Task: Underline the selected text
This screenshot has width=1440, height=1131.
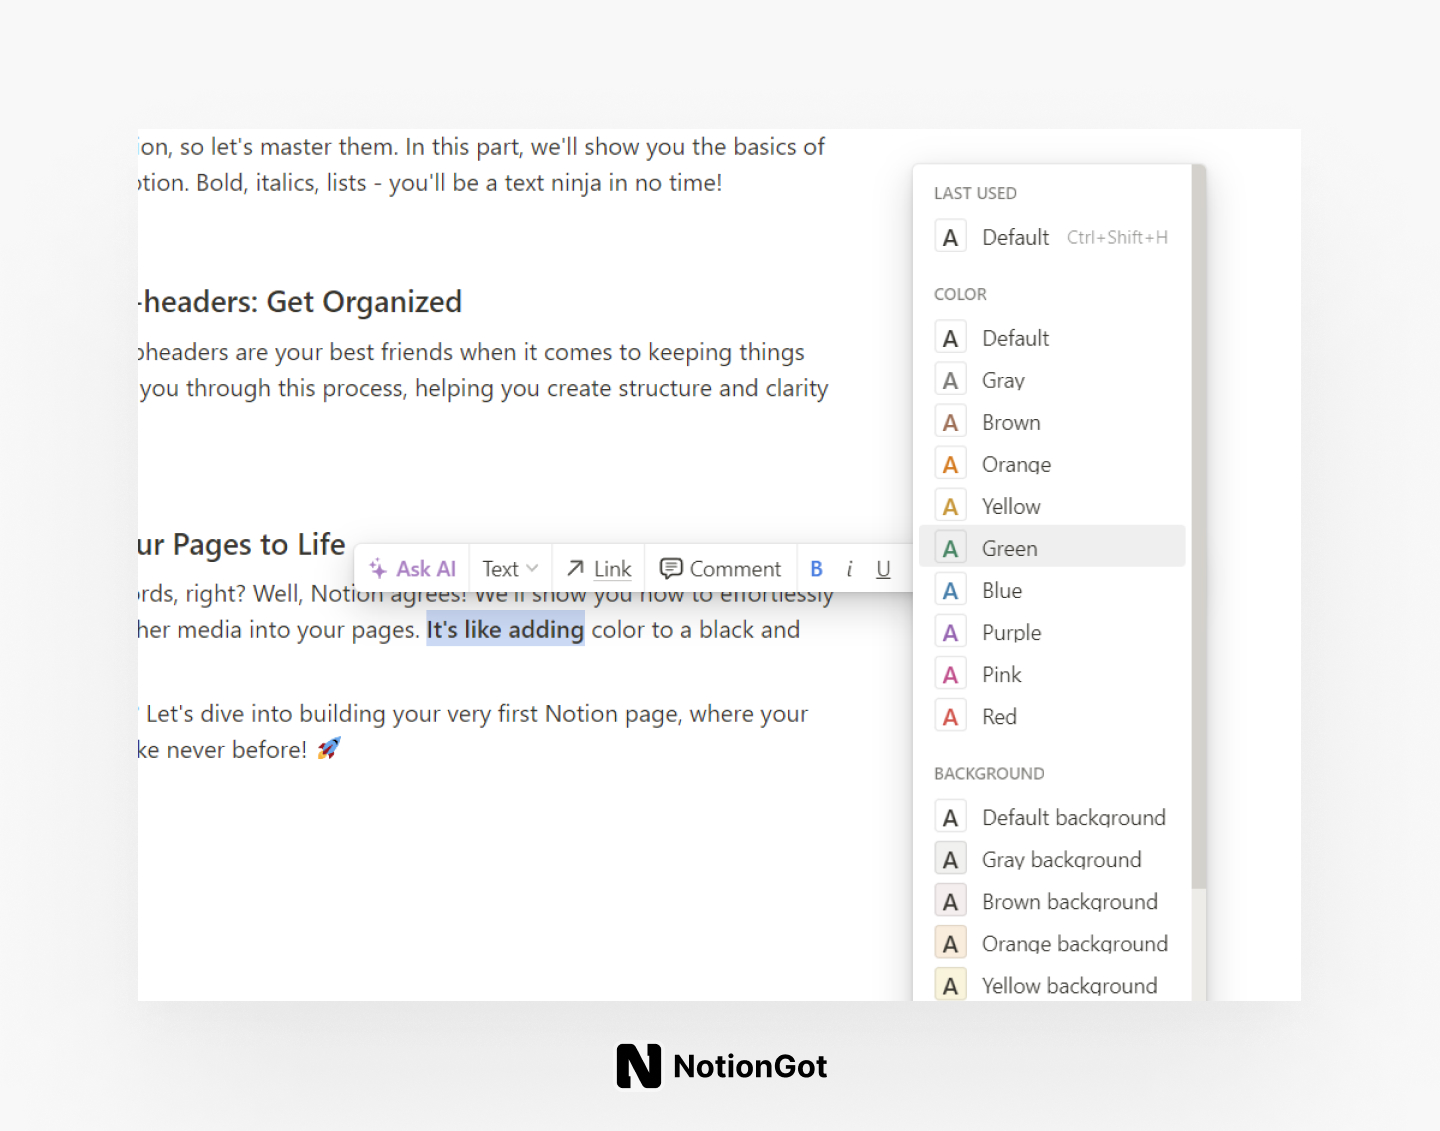Action: pyautogui.click(x=883, y=568)
